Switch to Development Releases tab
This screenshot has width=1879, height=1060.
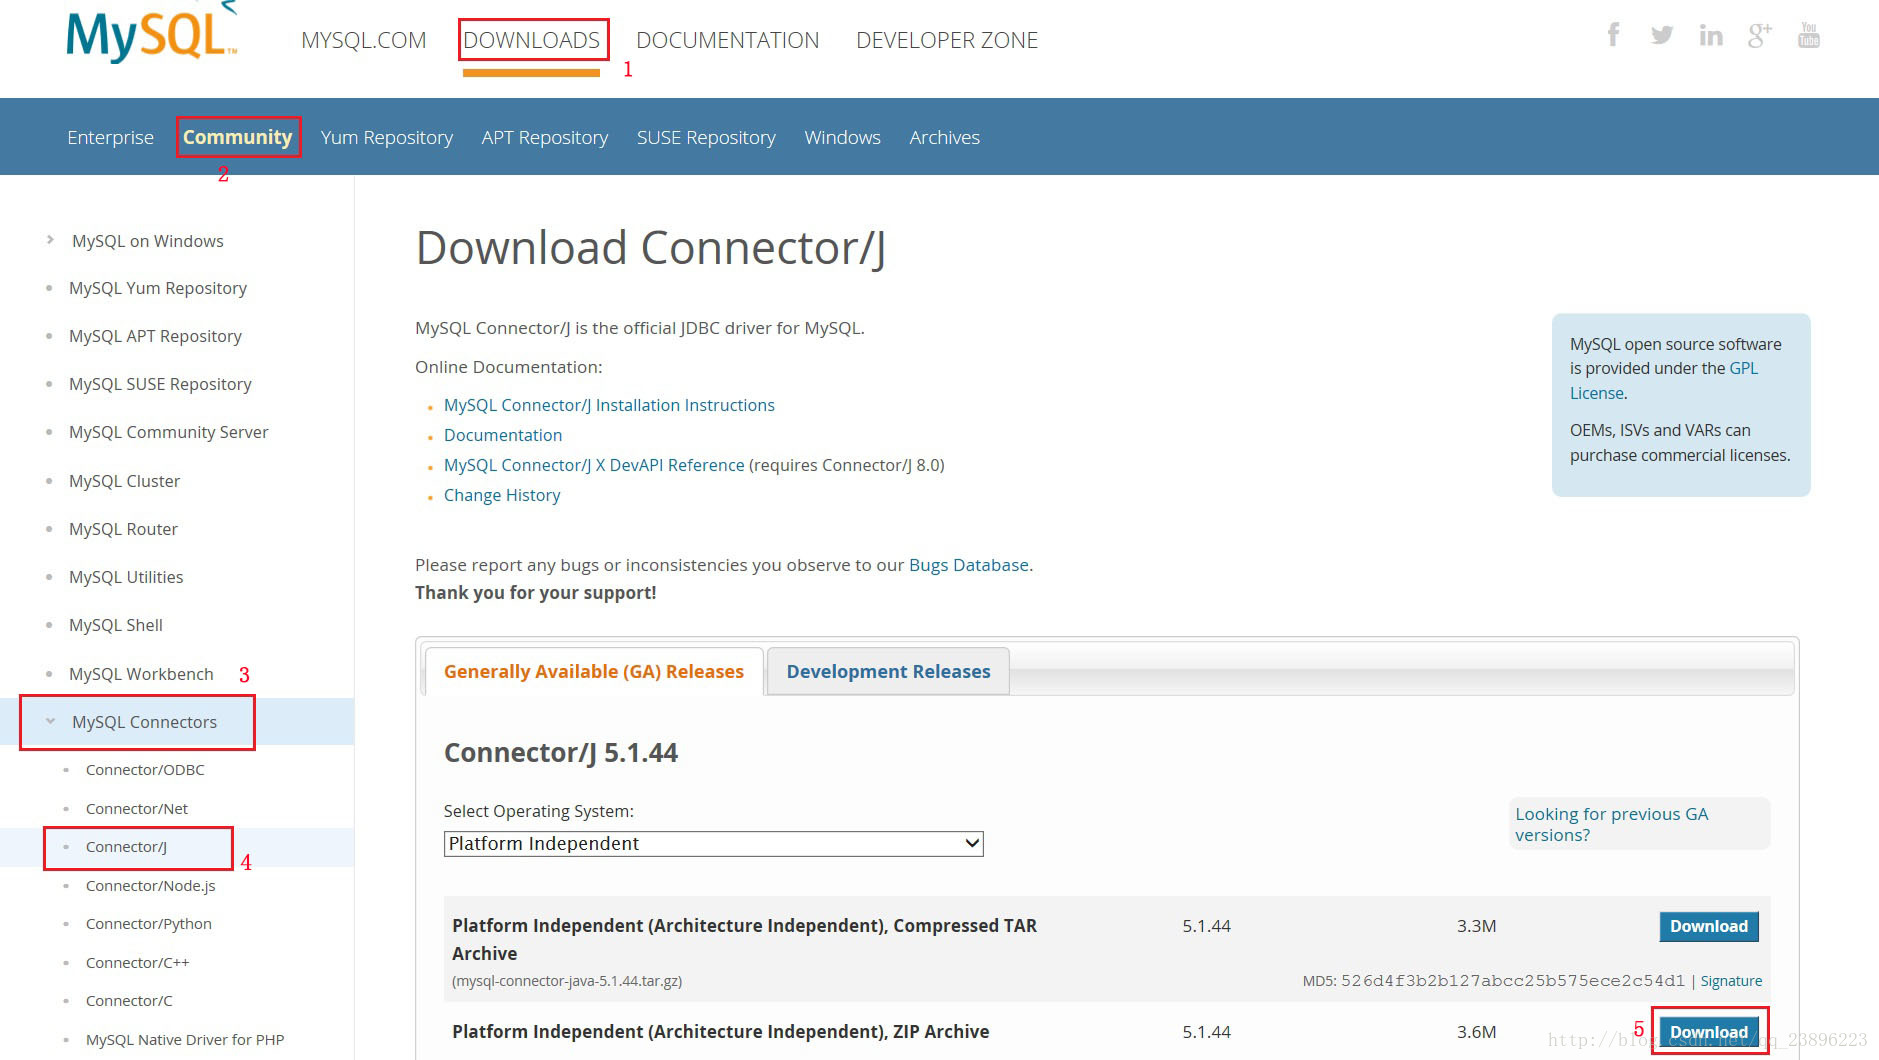[888, 672]
